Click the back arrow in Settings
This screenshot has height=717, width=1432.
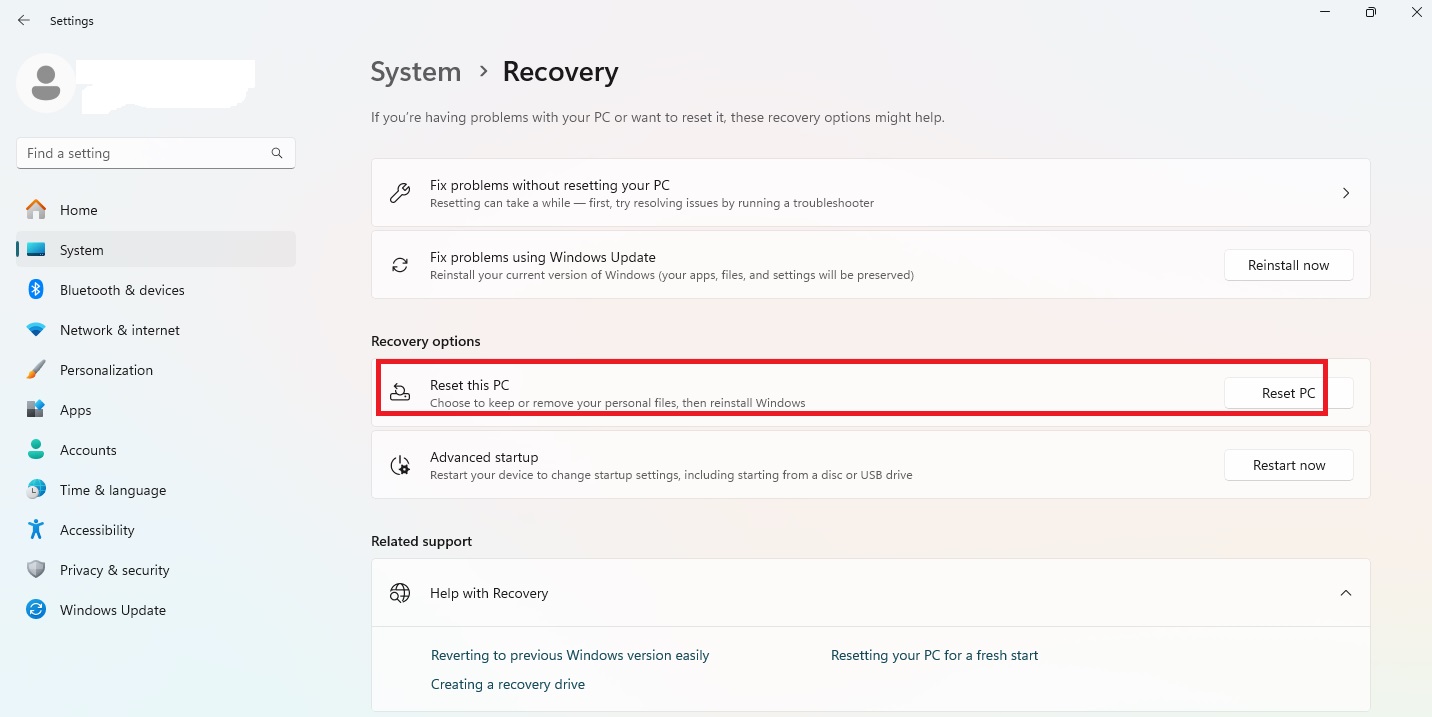24,20
